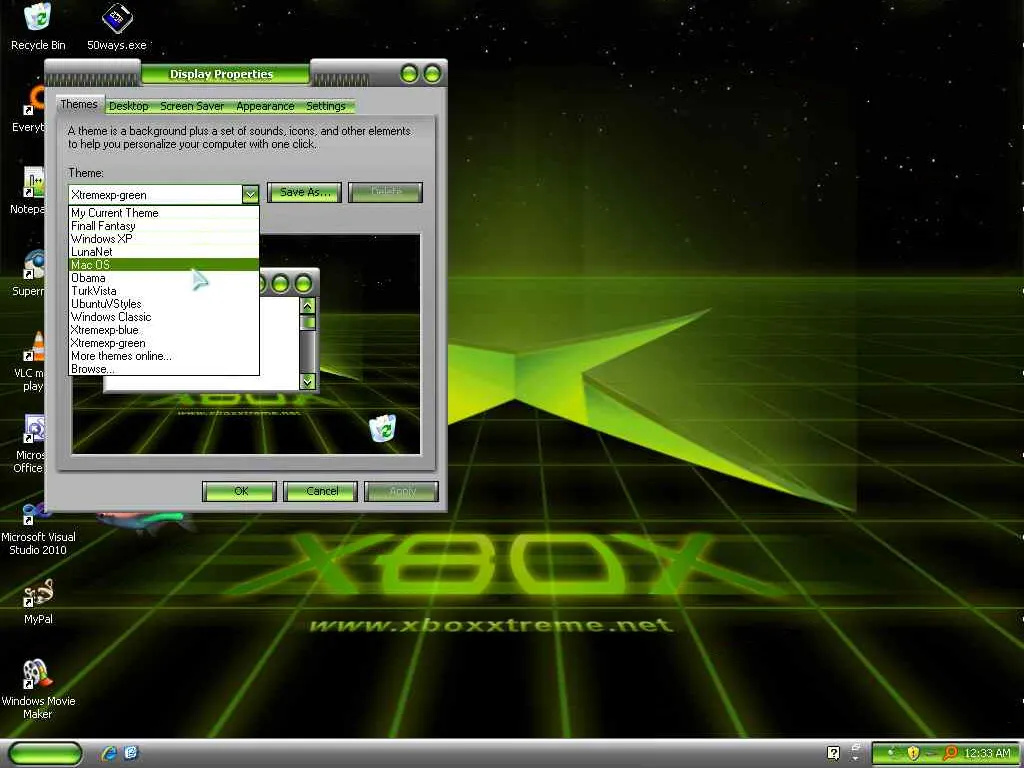
Task: Choose My Current Theme from list
Action: (x=164, y=213)
